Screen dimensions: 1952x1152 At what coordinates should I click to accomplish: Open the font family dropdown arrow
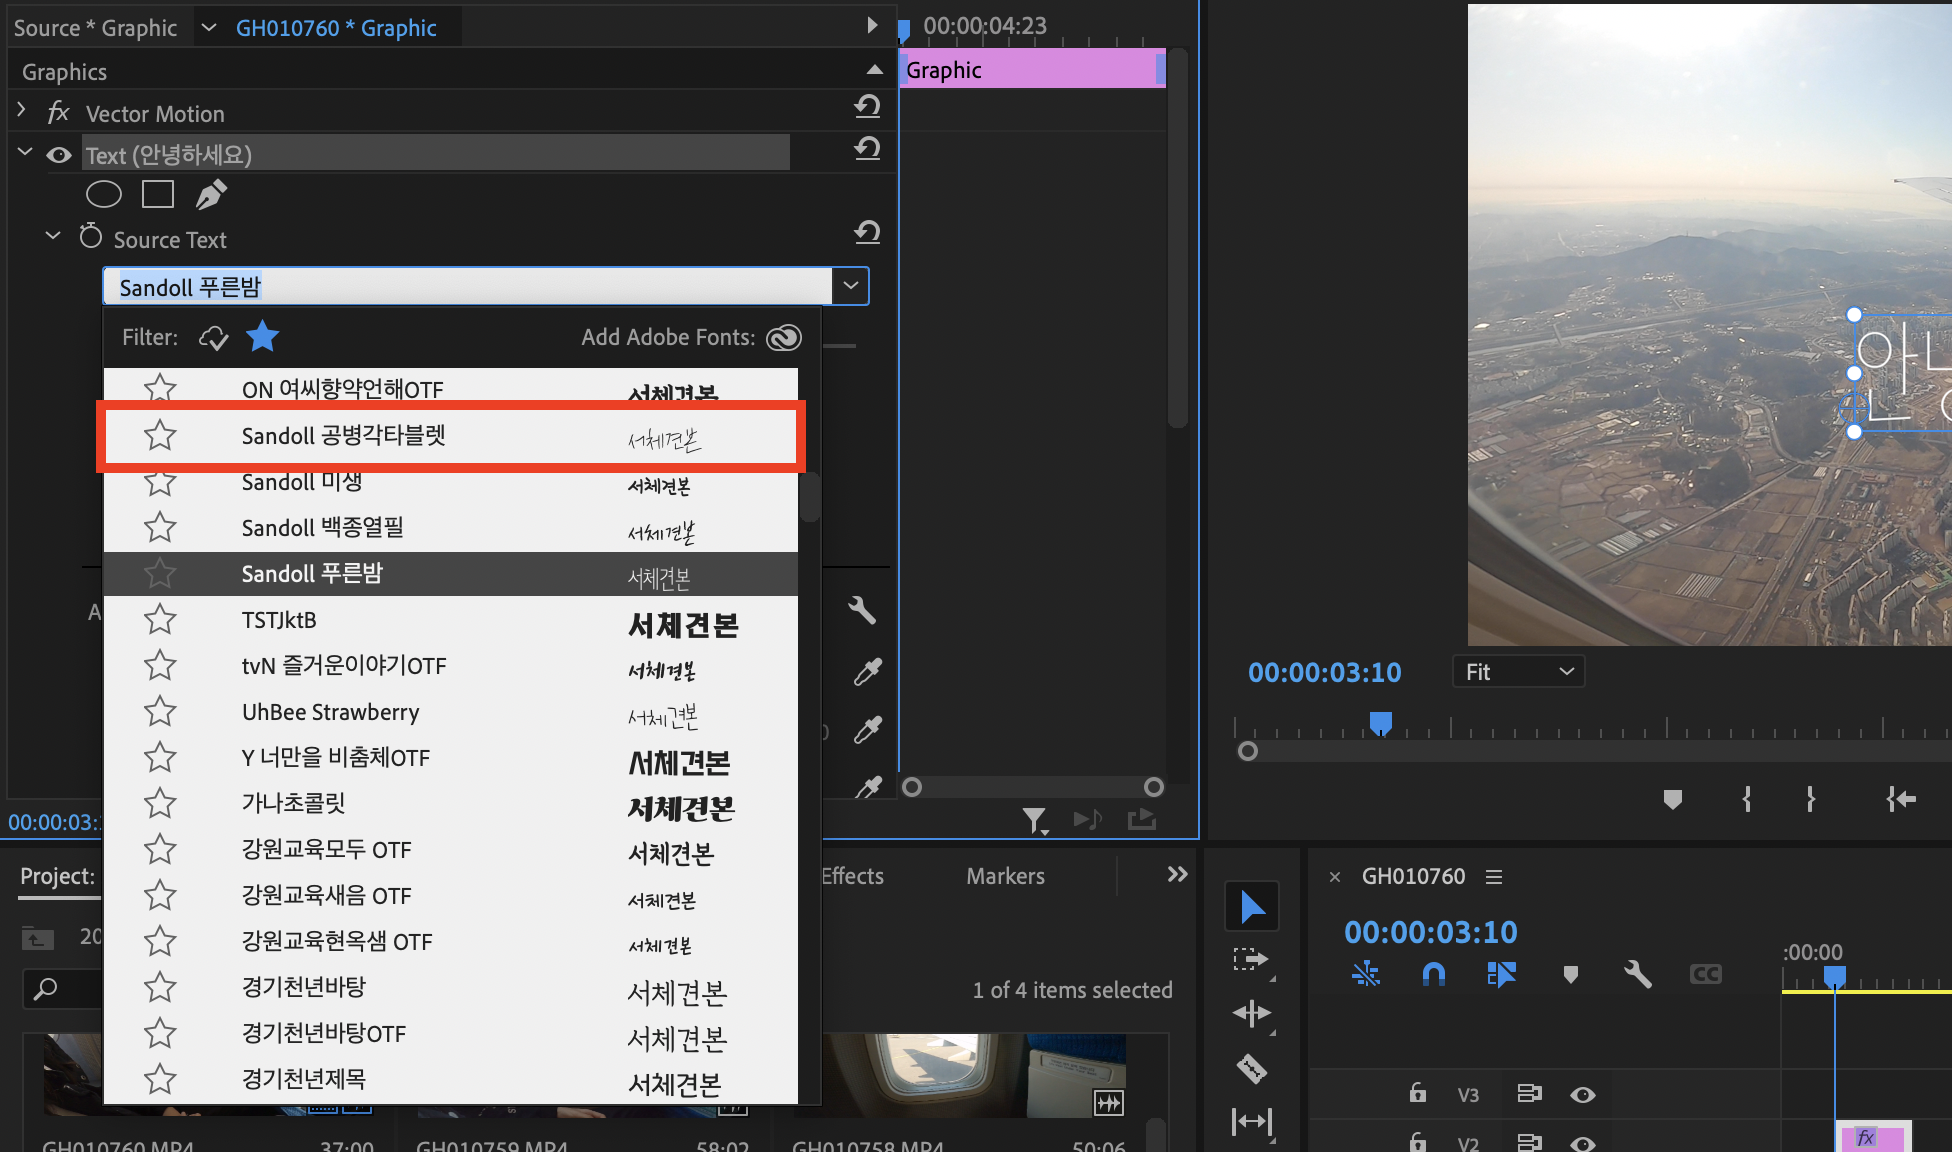click(x=851, y=286)
